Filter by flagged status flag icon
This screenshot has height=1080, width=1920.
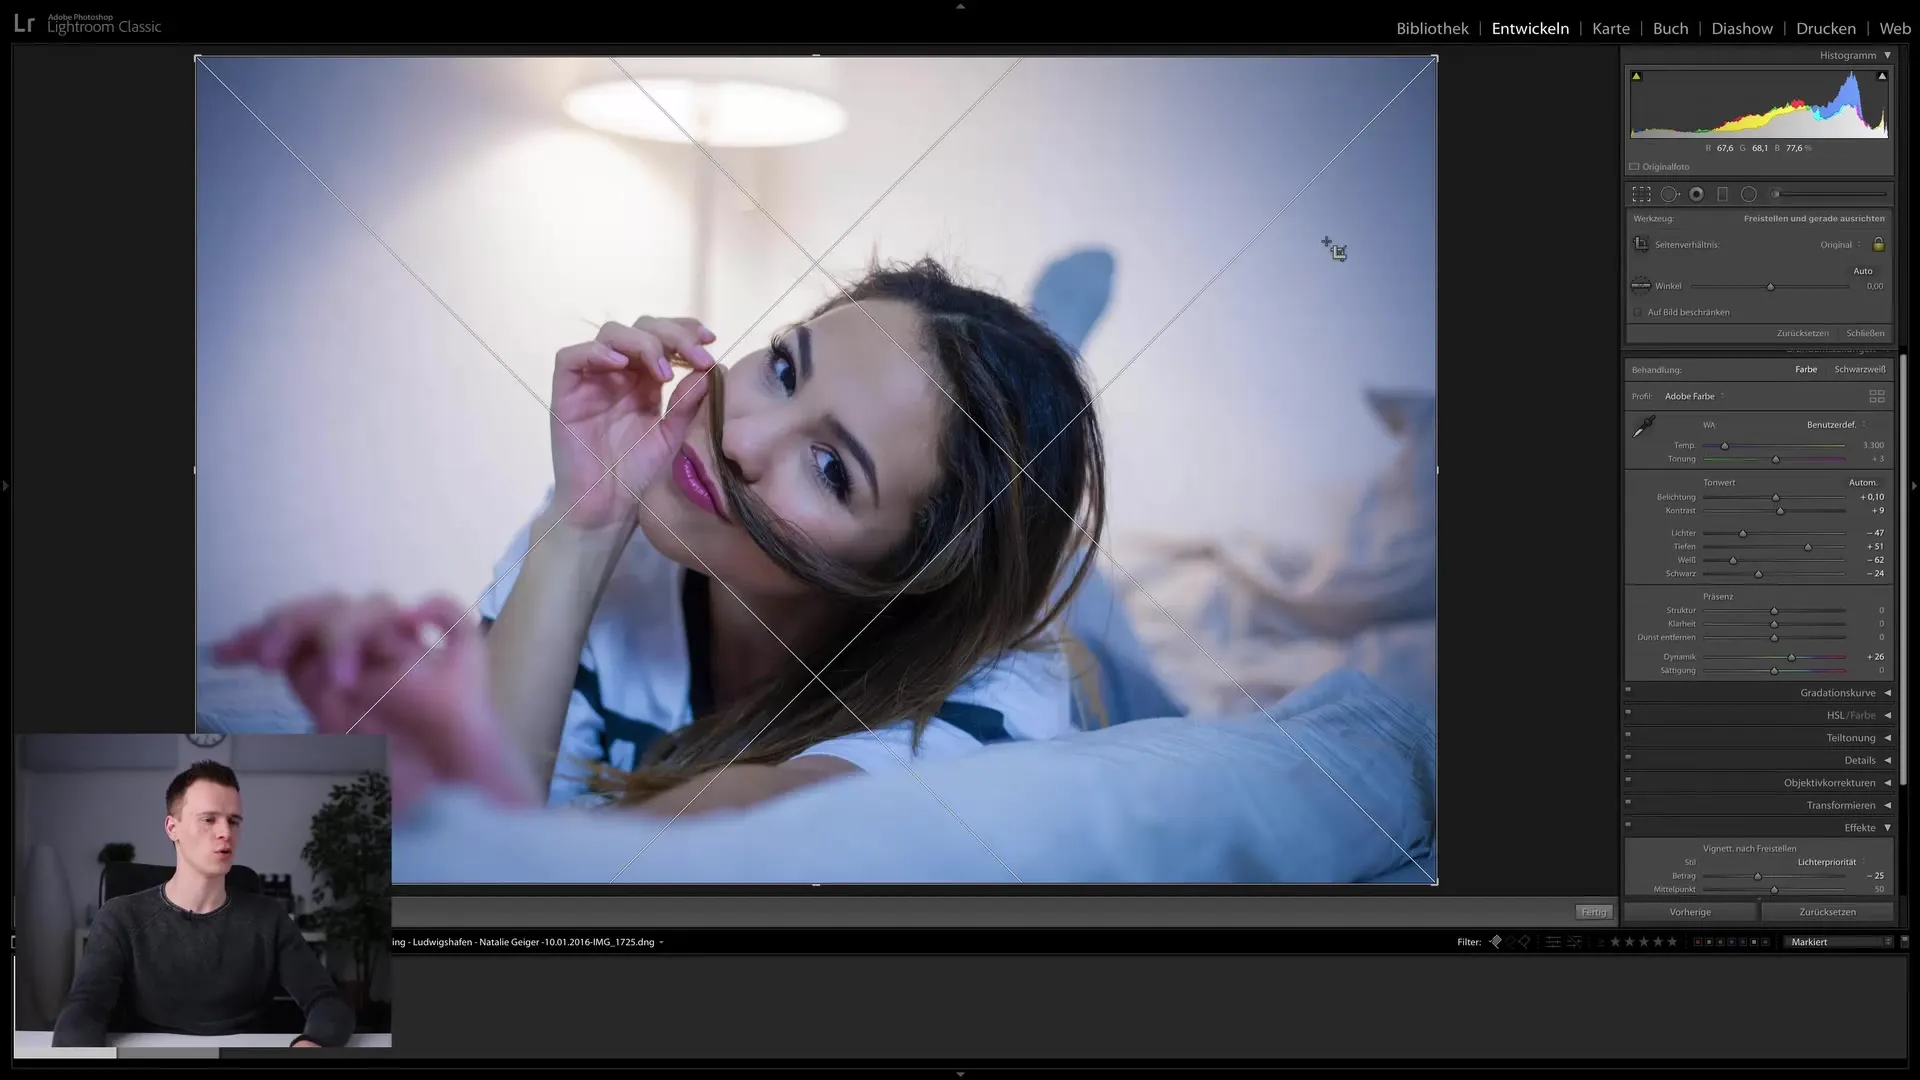point(1495,942)
